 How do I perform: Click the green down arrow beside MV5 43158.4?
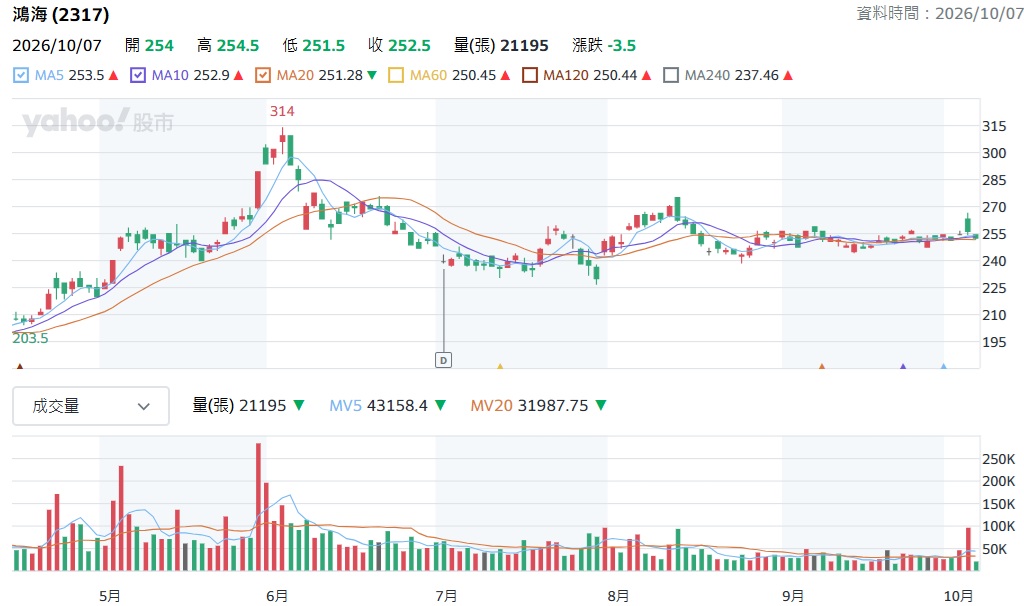click(x=441, y=406)
